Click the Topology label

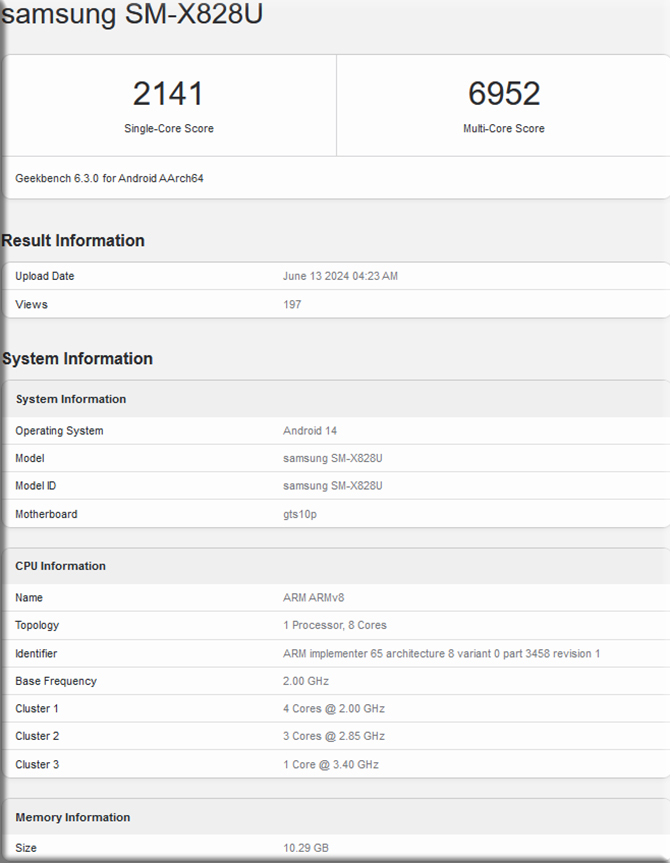click(37, 626)
